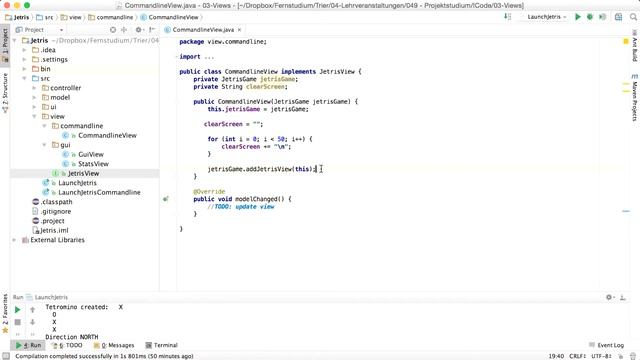Select .gitignore file in tree
640x360 pixels.
pyautogui.click(x=56, y=211)
